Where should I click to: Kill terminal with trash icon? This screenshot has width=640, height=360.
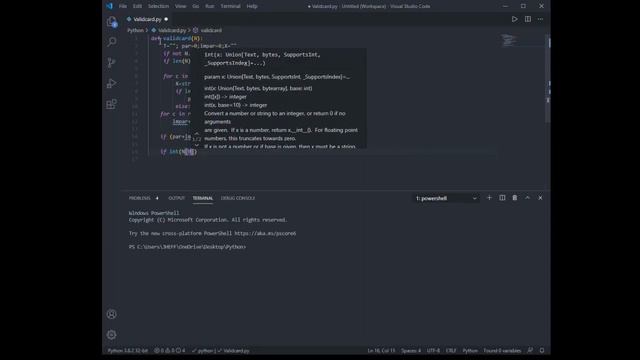(x=515, y=198)
